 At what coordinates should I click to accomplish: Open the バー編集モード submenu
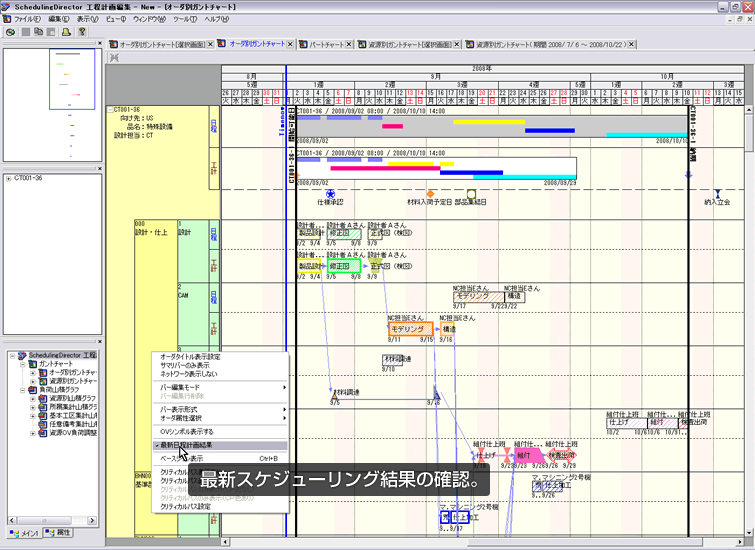(221, 387)
